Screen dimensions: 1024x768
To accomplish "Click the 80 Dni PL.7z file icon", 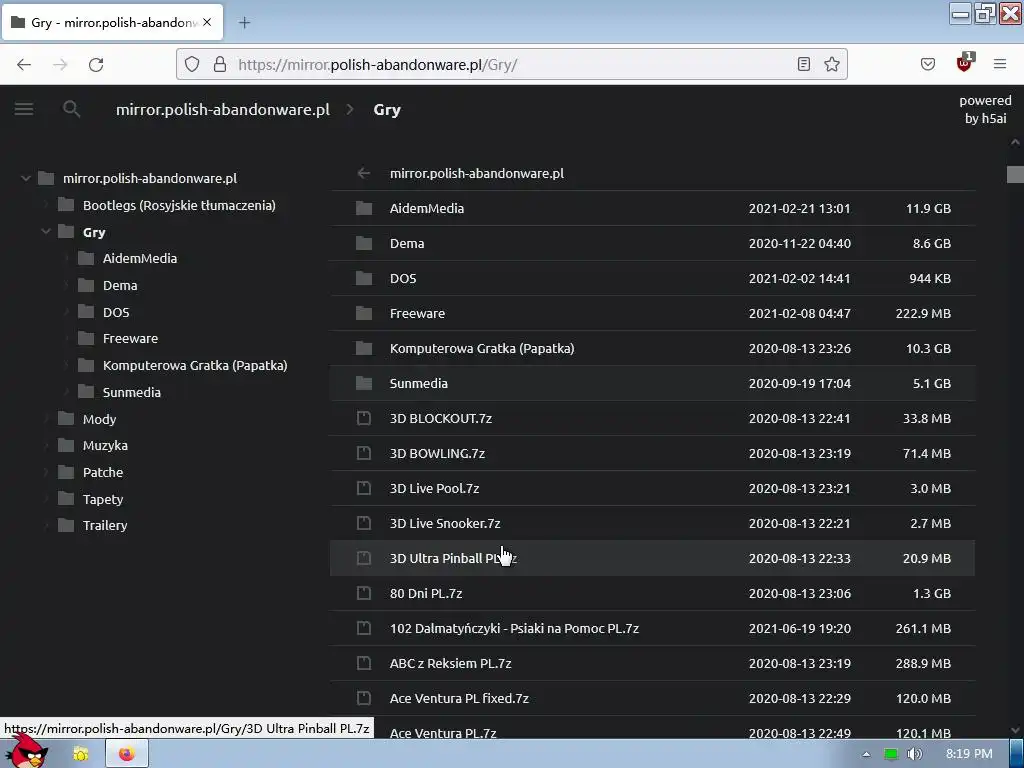I will 364,593.
